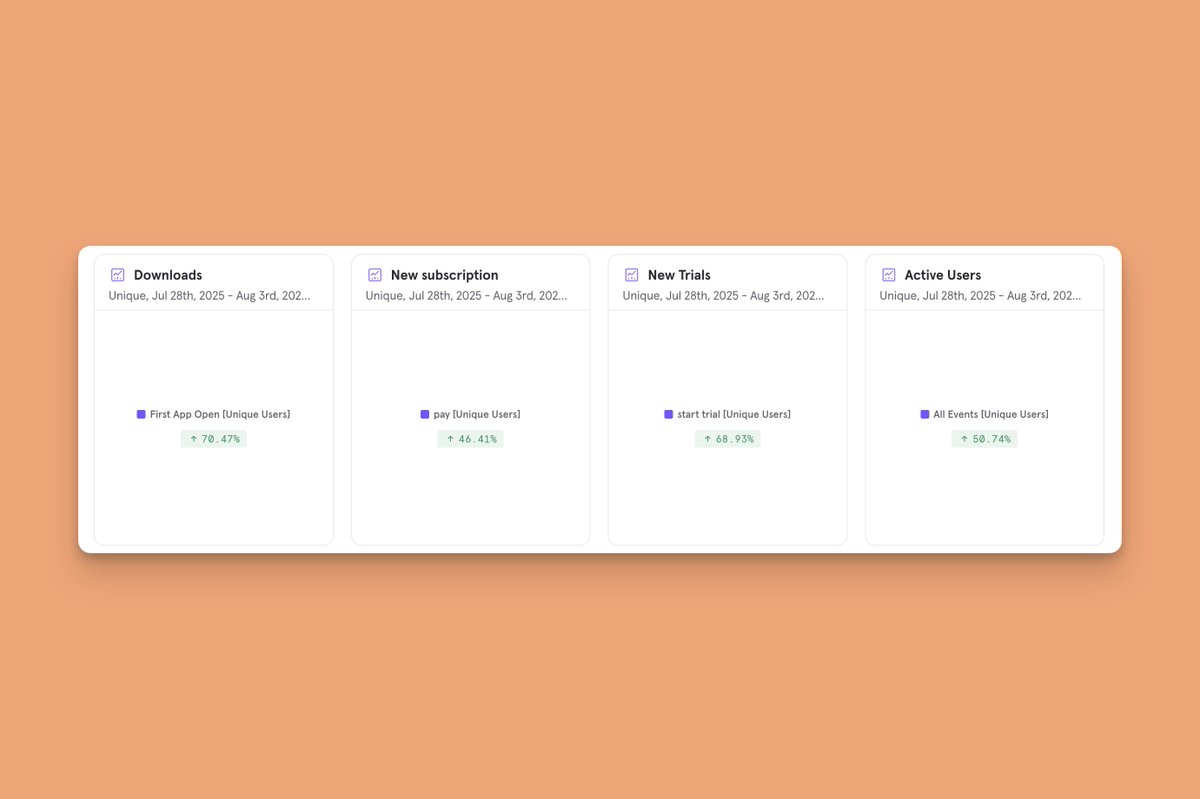This screenshot has width=1200, height=799.
Task: Open the New subscription report title
Action: [x=444, y=275]
